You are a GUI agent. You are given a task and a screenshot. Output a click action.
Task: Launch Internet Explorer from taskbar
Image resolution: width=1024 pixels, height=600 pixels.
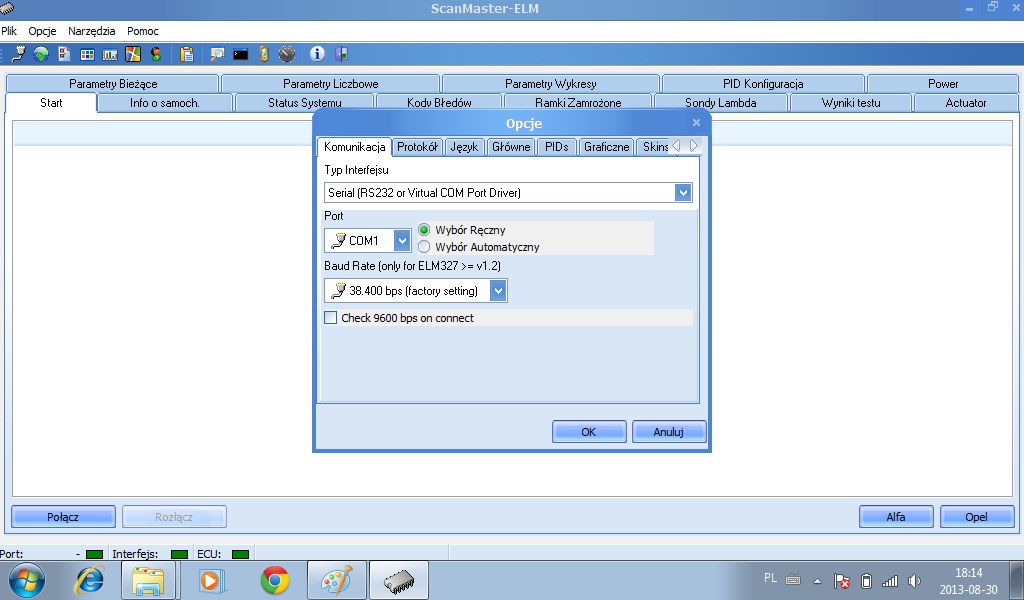(90, 580)
